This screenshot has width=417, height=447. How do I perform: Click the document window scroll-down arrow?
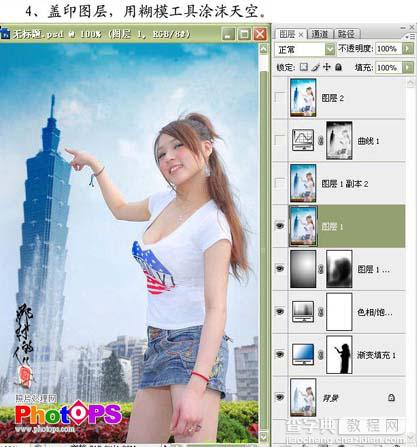pyautogui.click(x=263, y=436)
